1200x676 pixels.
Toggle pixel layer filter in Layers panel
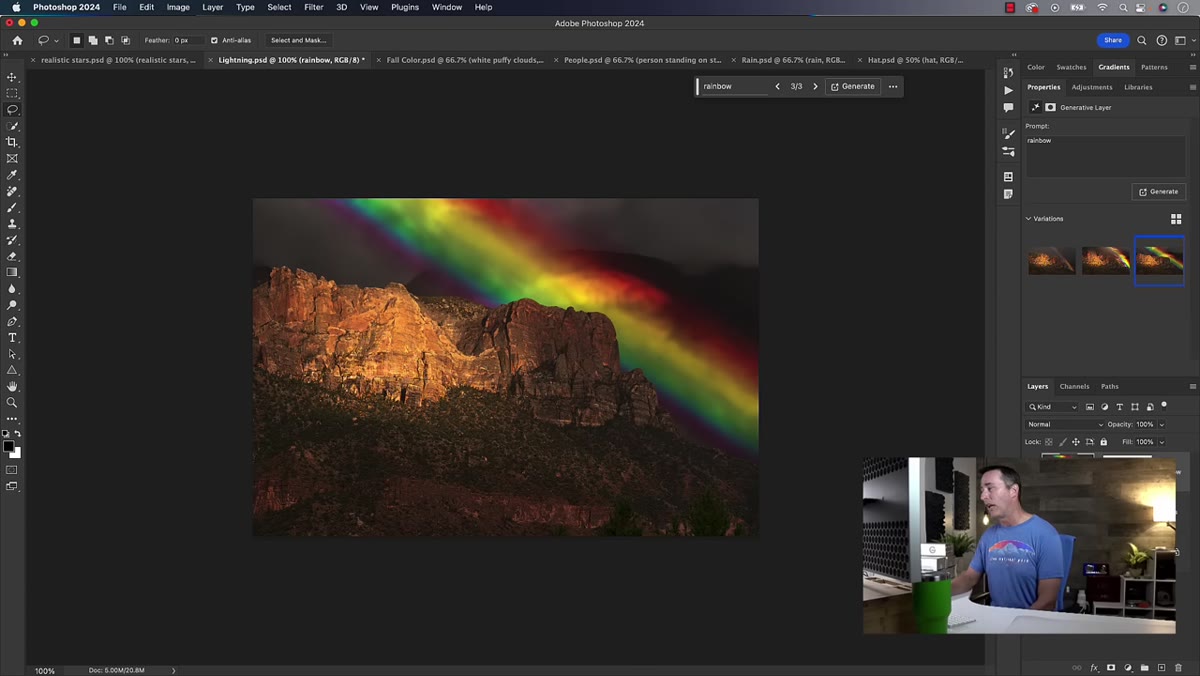point(1090,407)
